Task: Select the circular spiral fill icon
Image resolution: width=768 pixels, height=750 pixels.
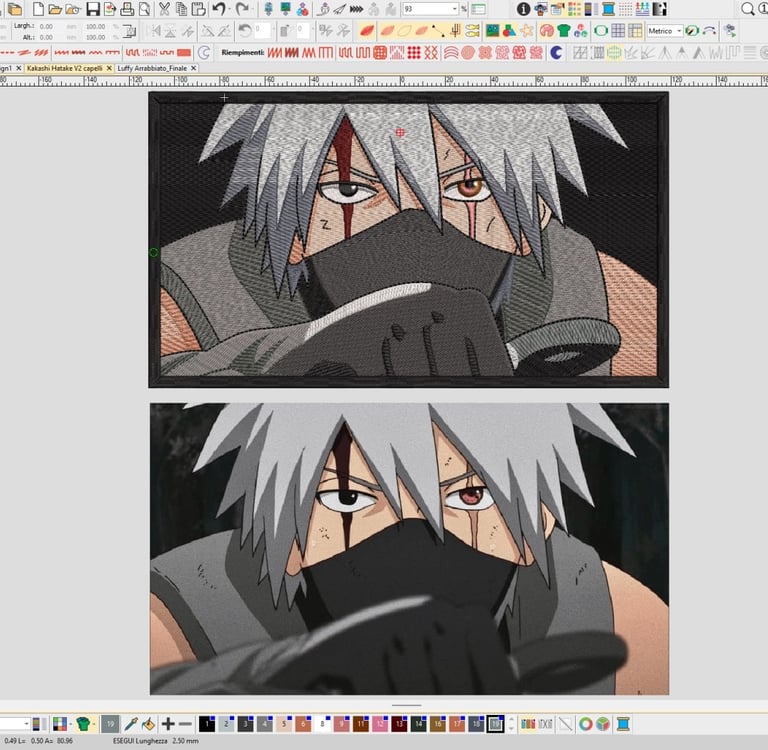Action: click(468, 52)
